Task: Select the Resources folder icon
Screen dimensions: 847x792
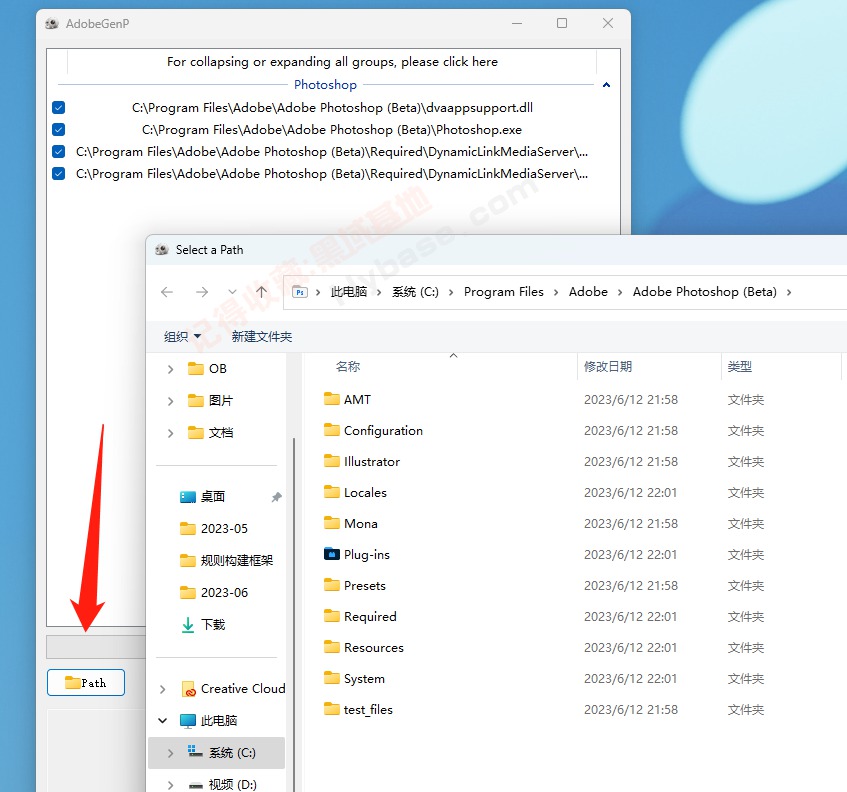Action: (332, 647)
